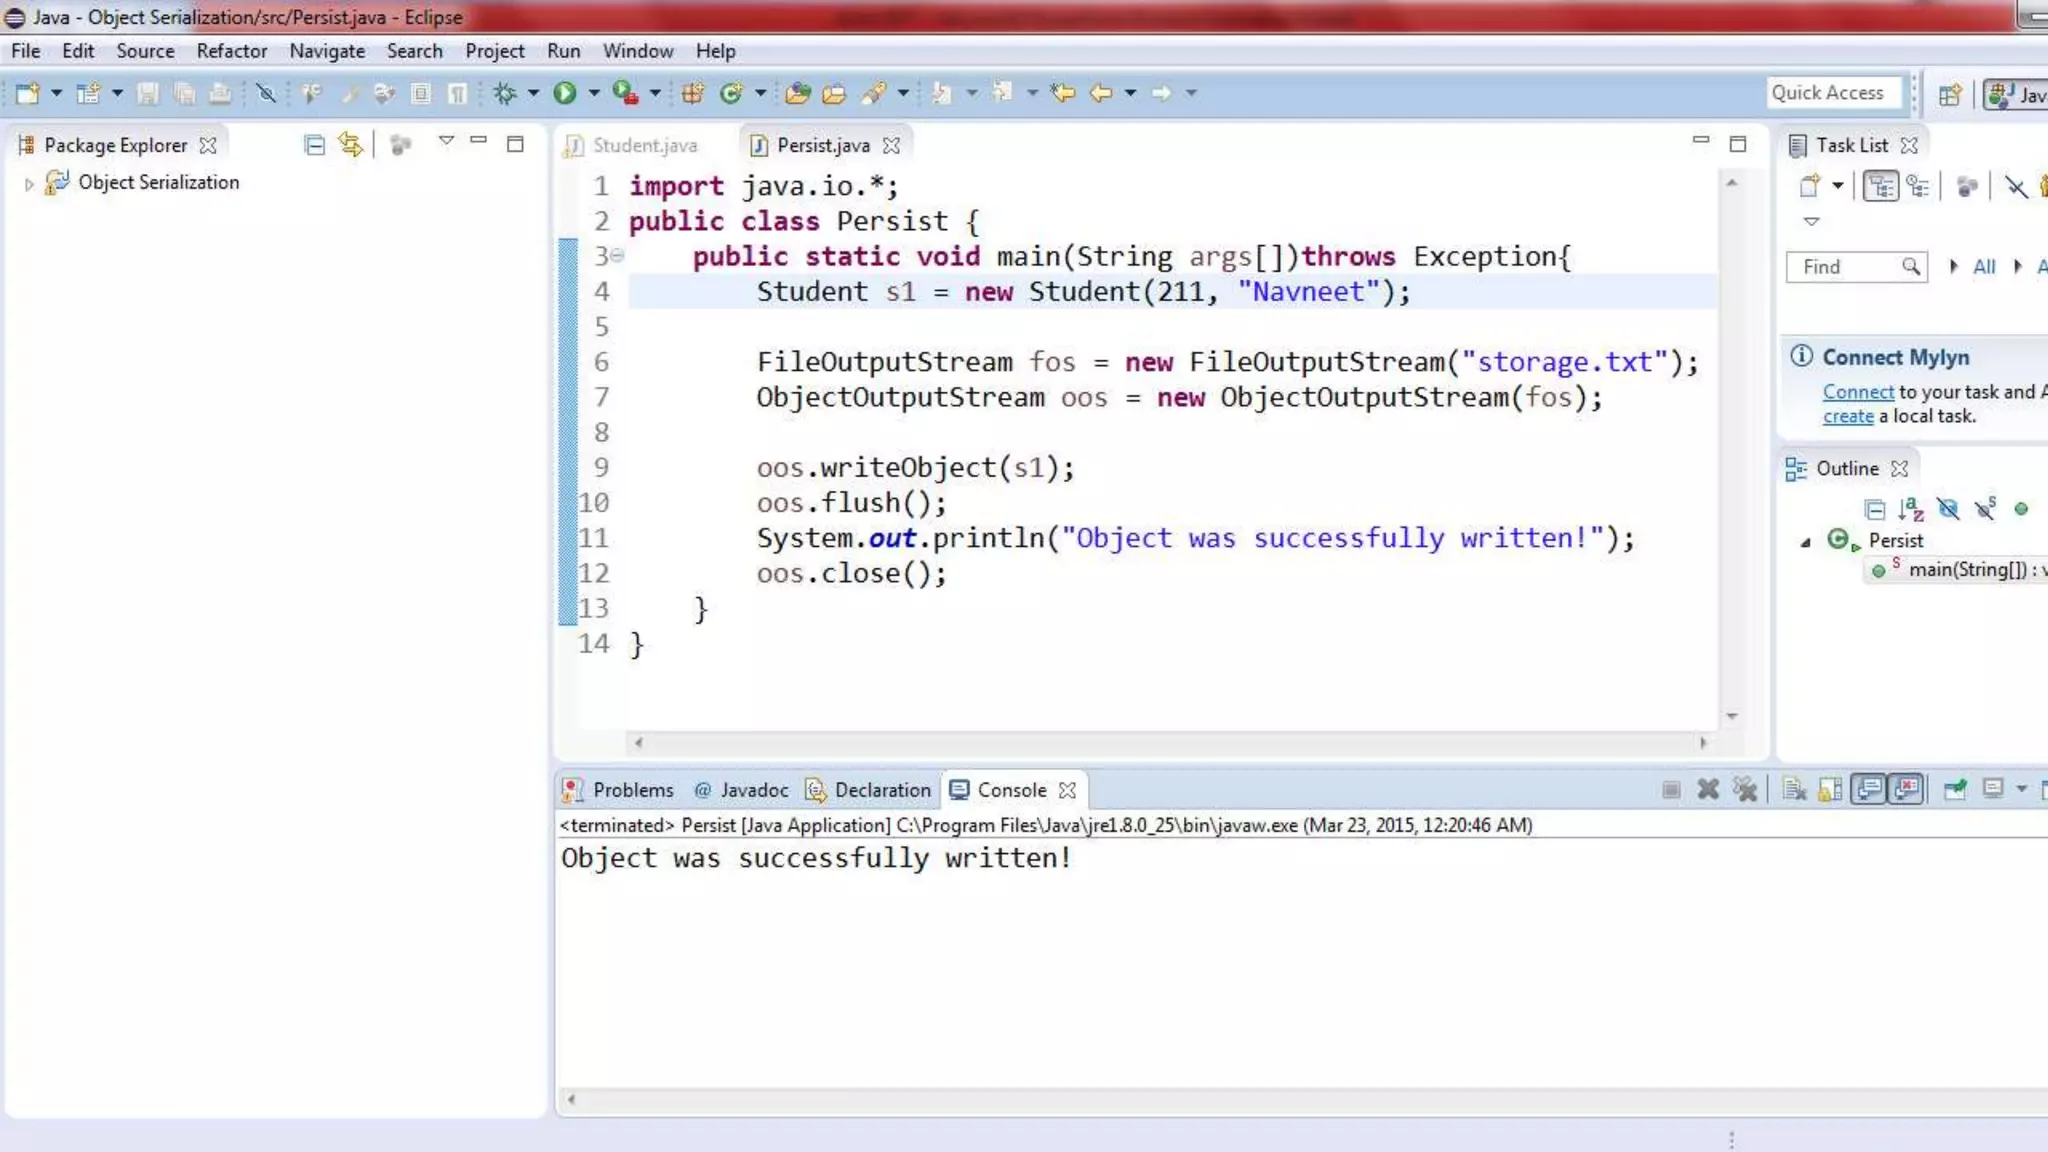The height and width of the screenshot is (1152, 2048).
Task: Click the Open Type toolbar icon
Action: pyautogui.click(x=797, y=93)
